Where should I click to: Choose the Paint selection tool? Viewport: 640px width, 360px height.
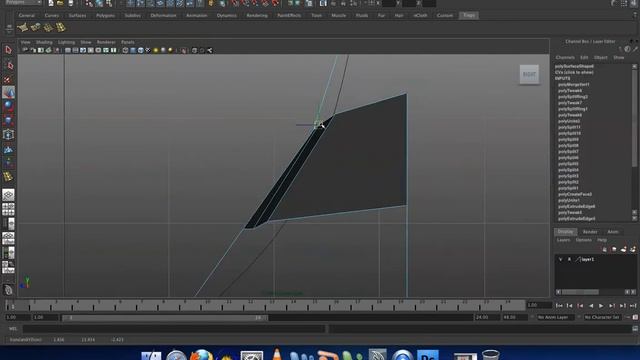[8, 79]
